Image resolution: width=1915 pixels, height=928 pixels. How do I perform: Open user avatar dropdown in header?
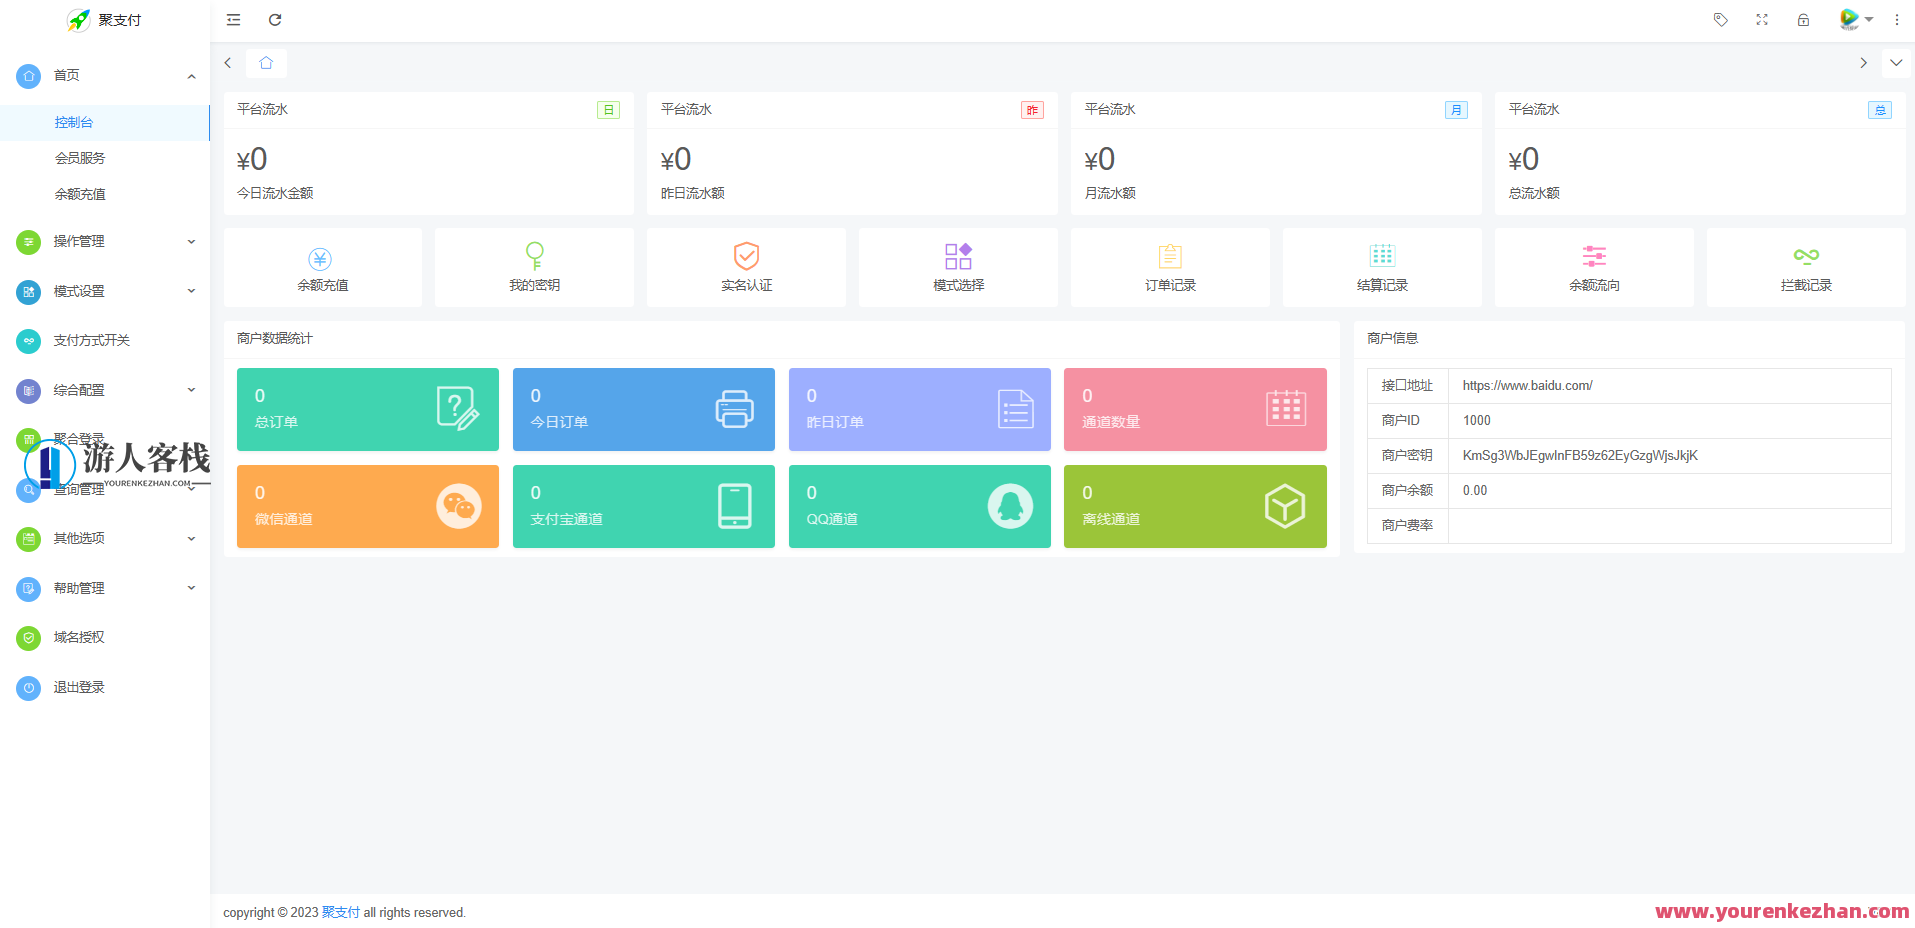(x=1855, y=20)
